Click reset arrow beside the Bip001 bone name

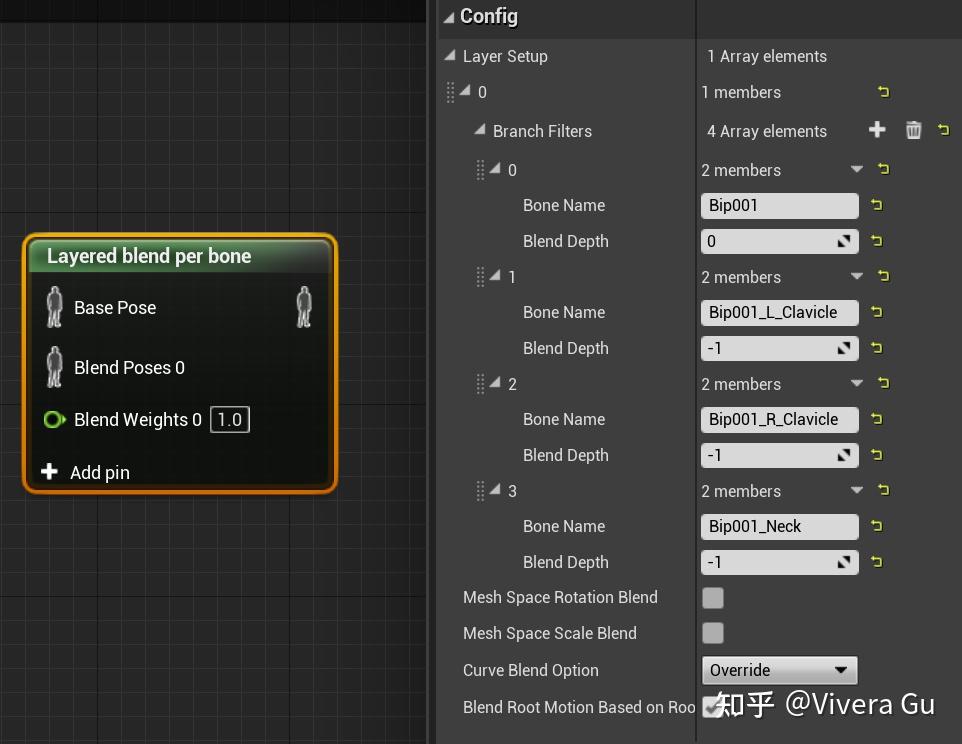[x=877, y=205]
